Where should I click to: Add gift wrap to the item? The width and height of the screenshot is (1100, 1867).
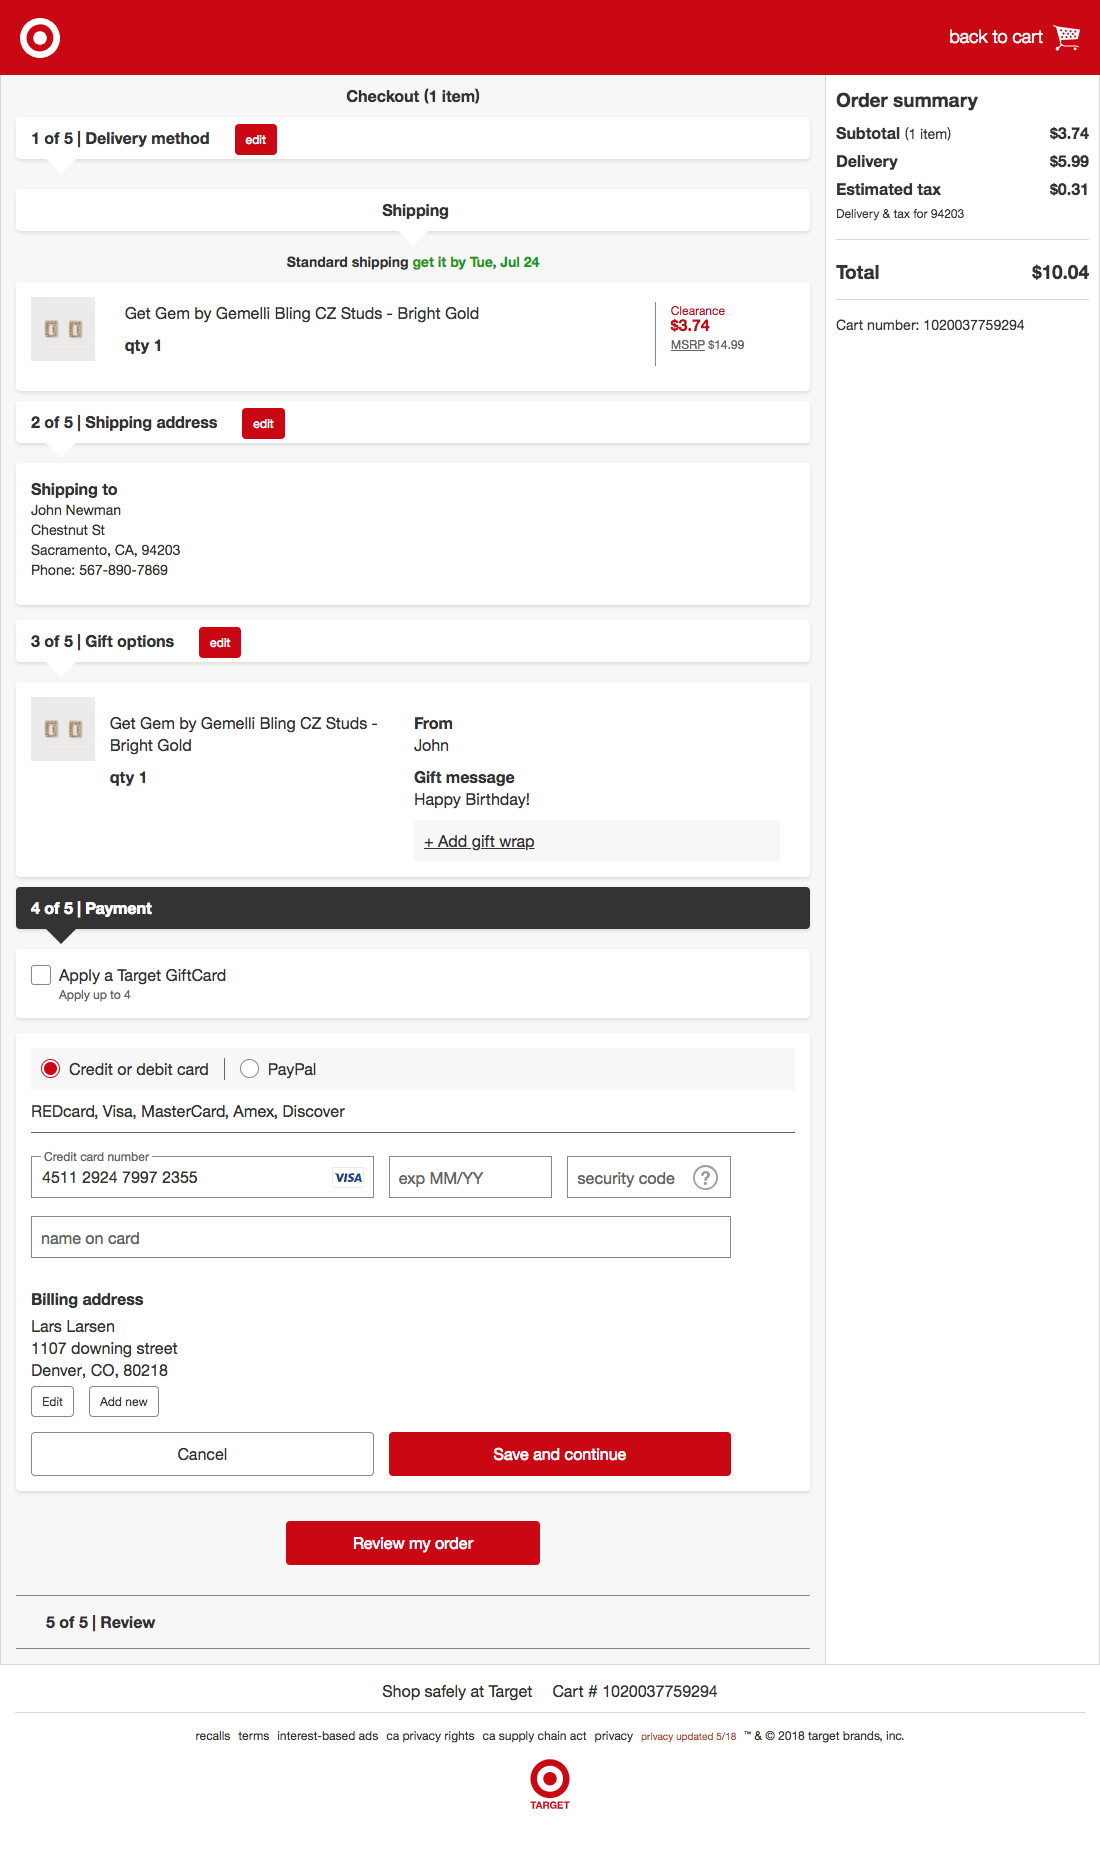[x=479, y=842]
